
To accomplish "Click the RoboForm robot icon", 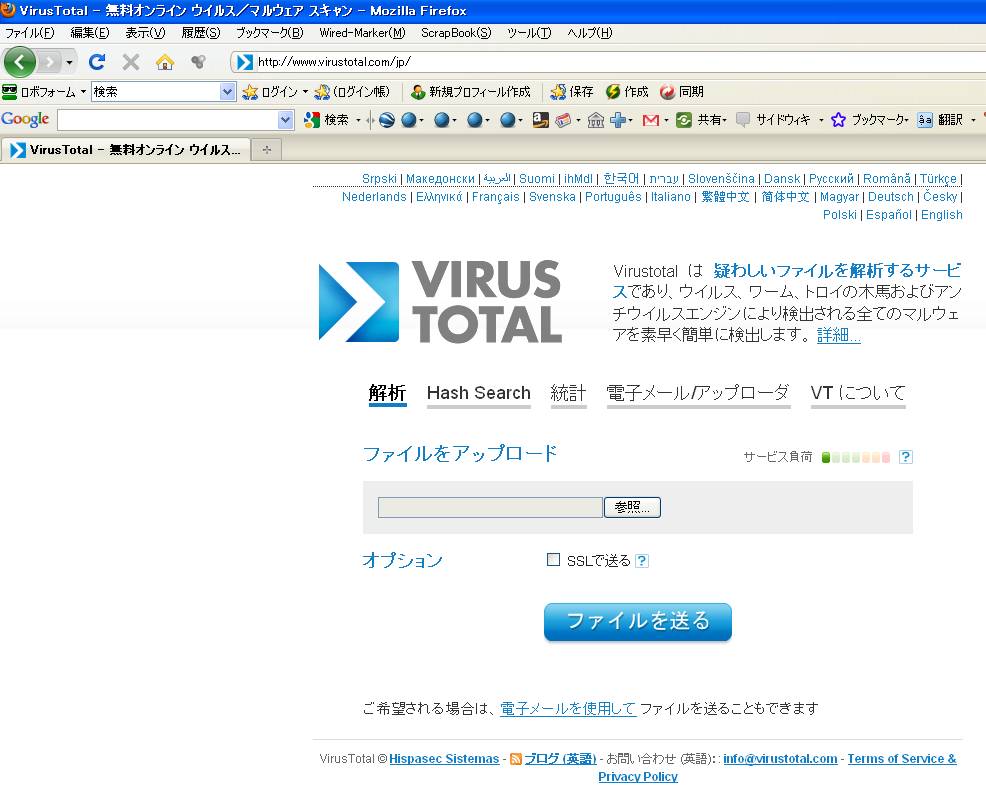I will pos(9,92).
